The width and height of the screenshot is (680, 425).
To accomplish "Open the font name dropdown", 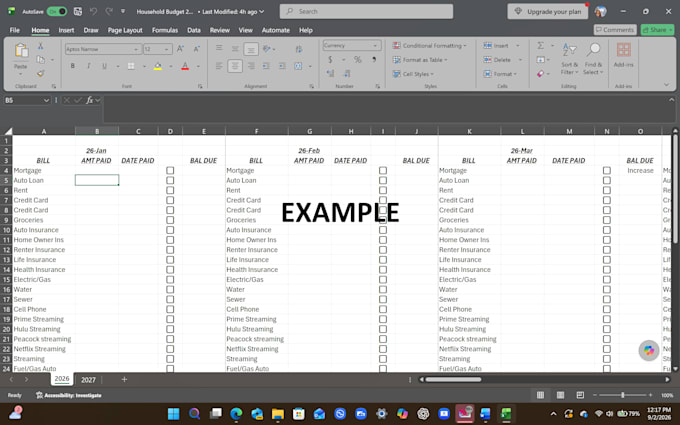I will point(136,49).
